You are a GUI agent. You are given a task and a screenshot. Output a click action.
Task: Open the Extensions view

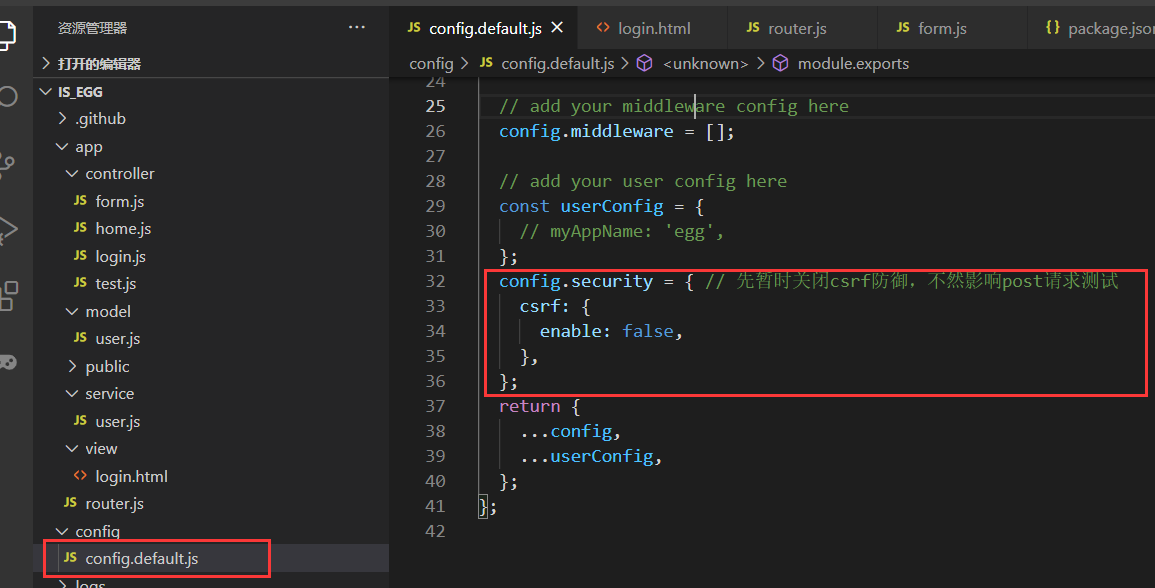click(10, 295)
